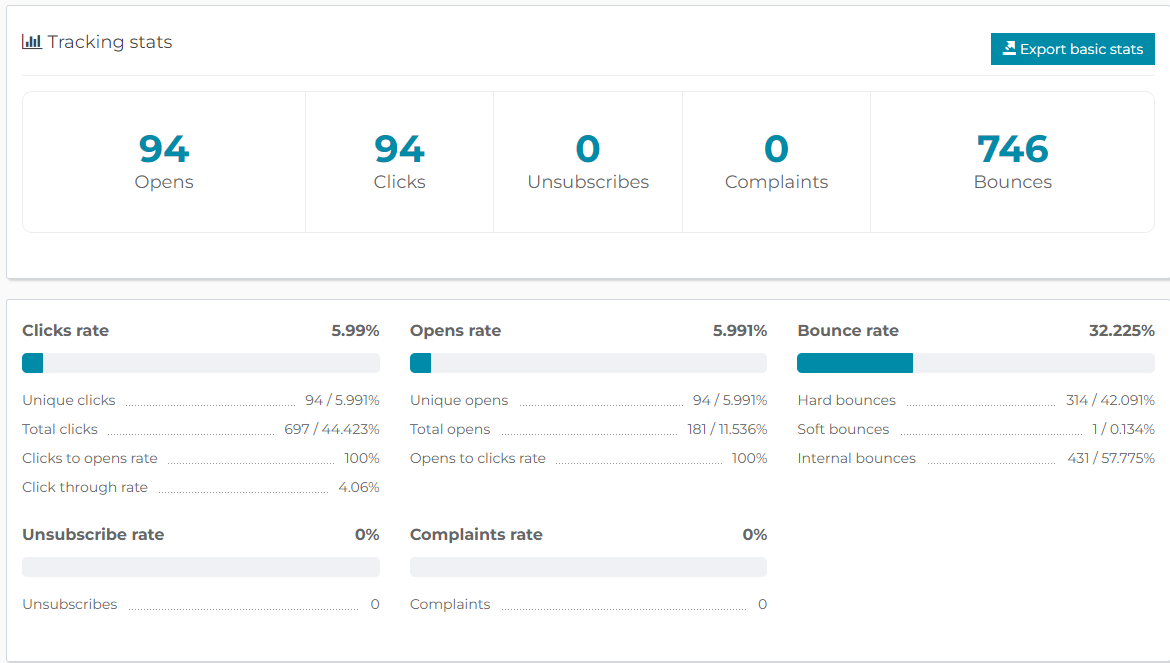Click the Total clicks label

60,430
